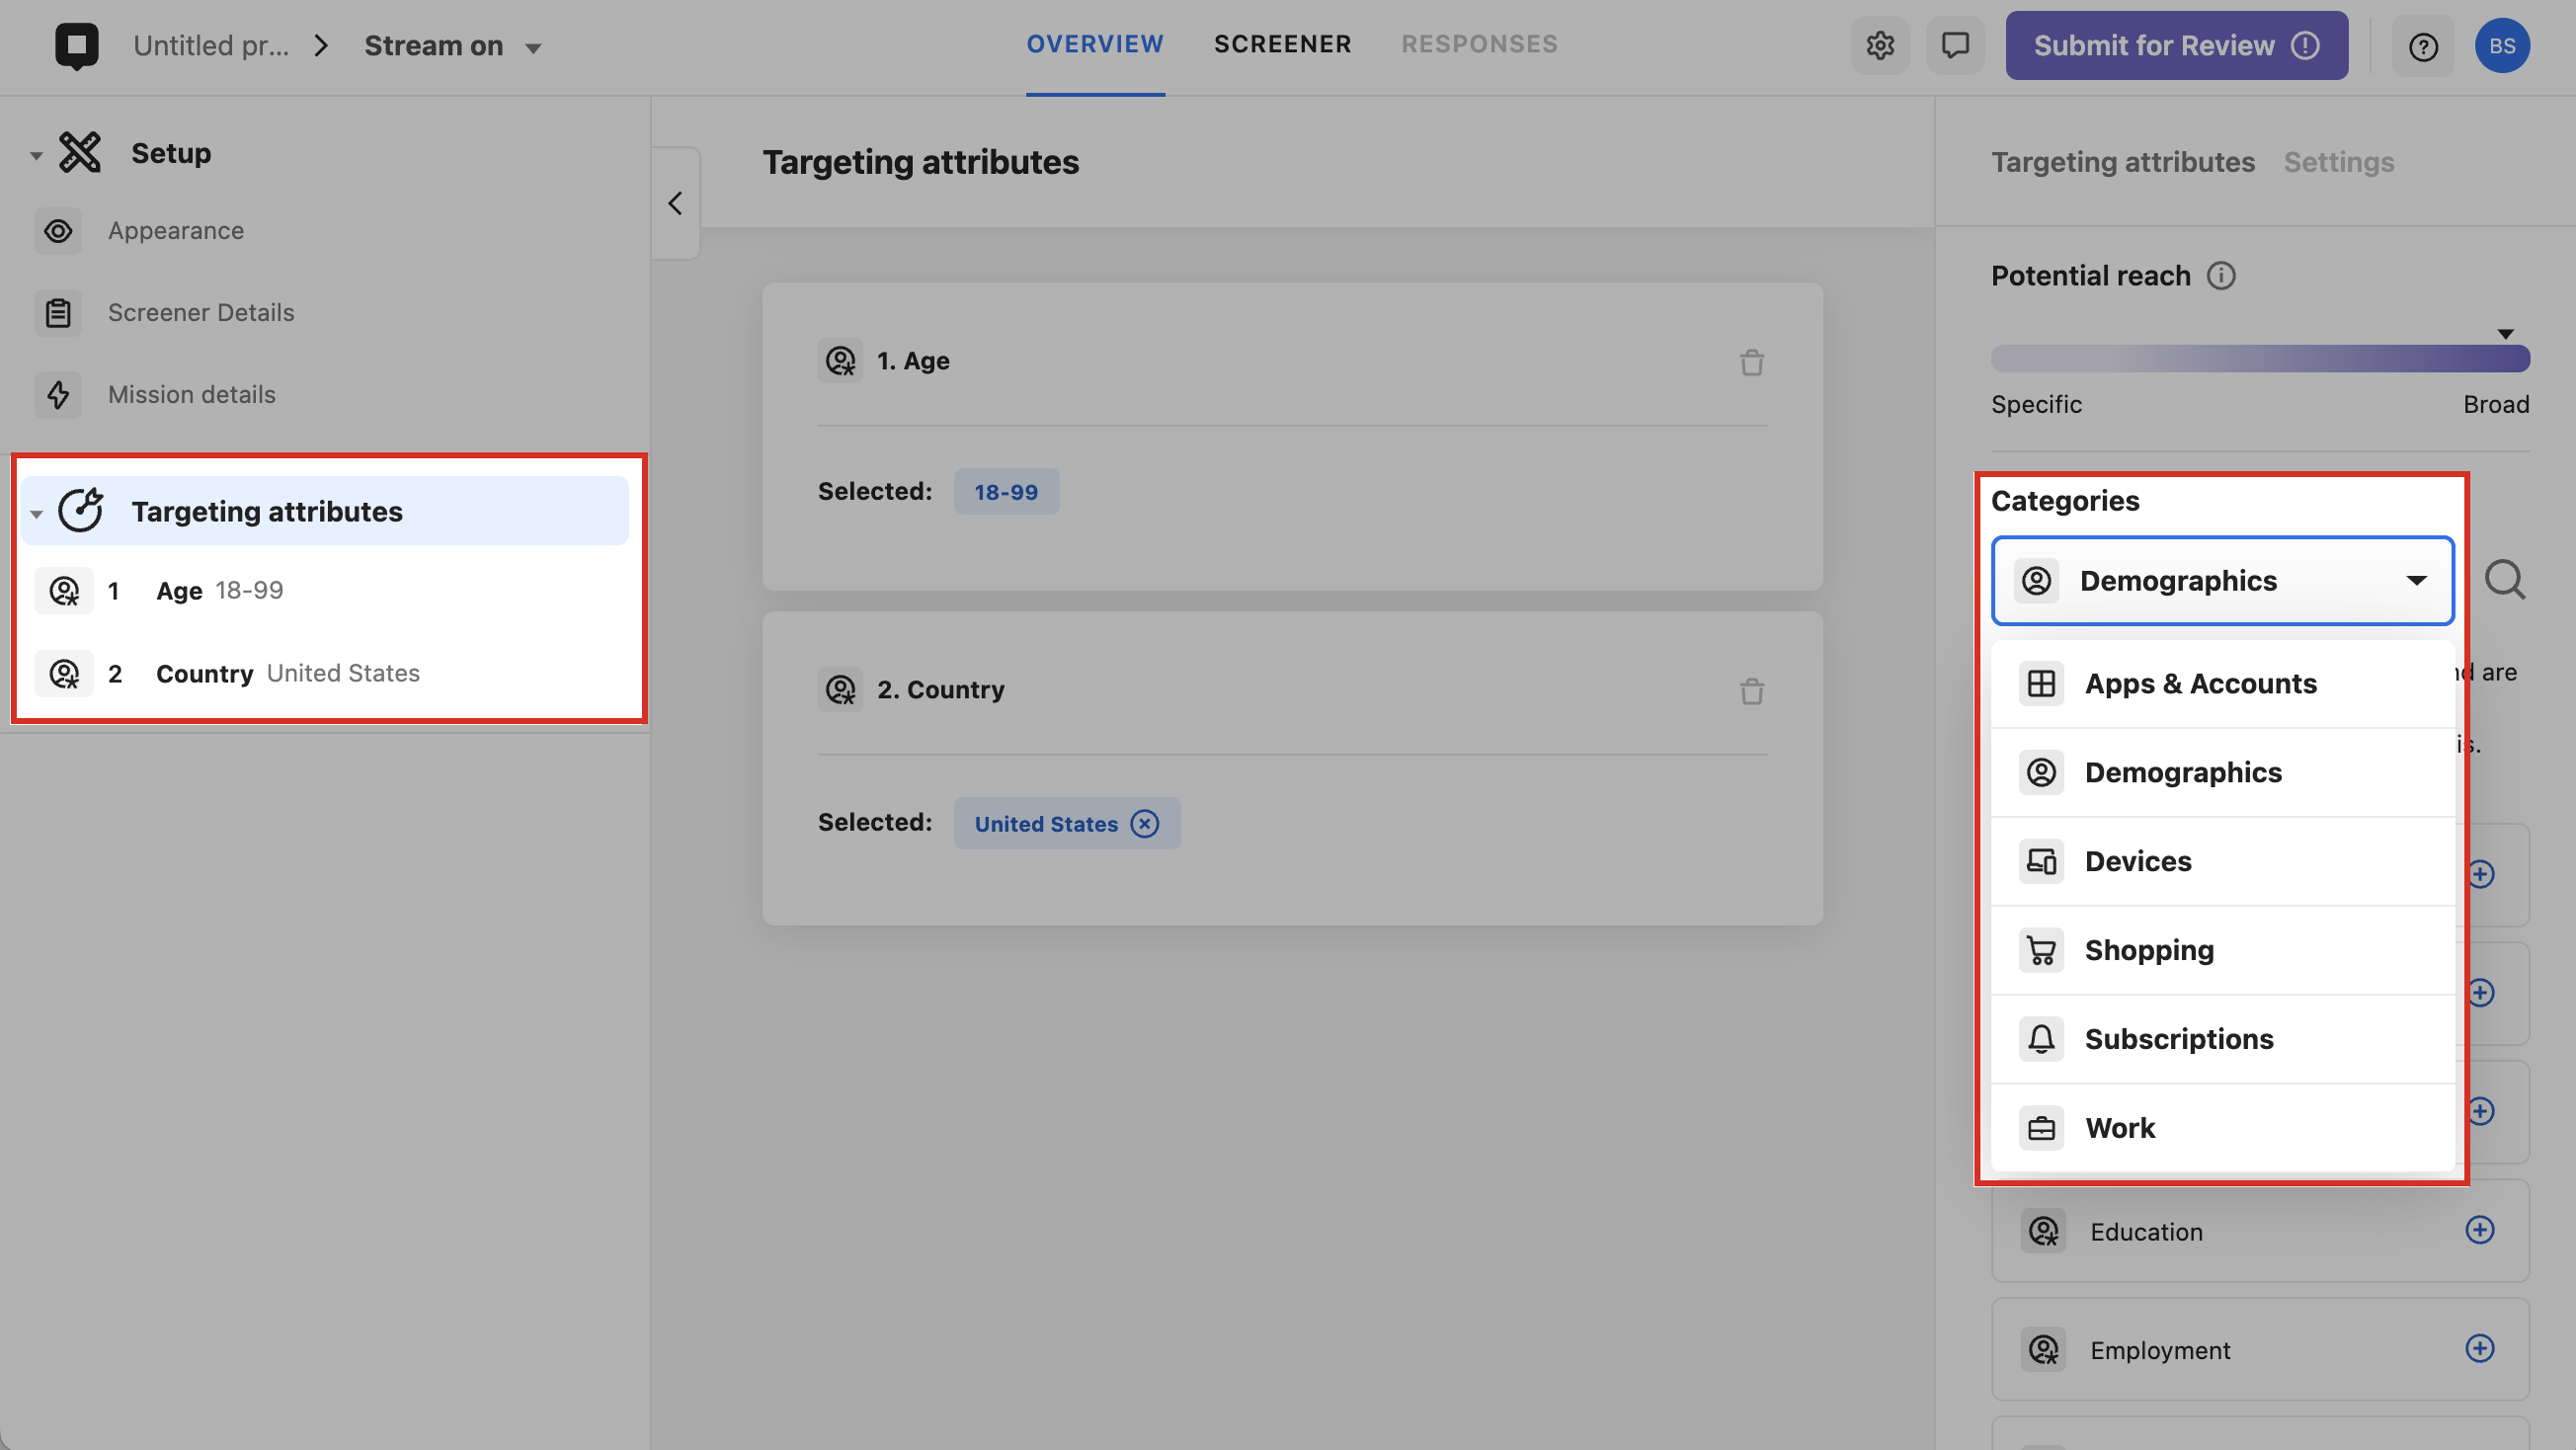
Task: Switch to the Screener tab
Action: click(1282, 44)
